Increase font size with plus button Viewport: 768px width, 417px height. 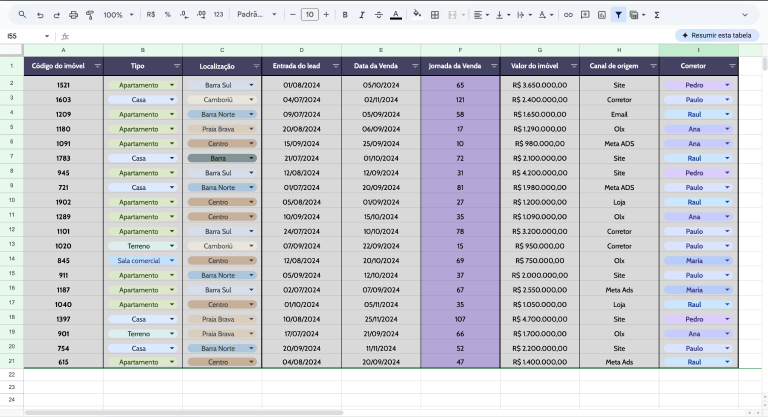click(326, 15)
